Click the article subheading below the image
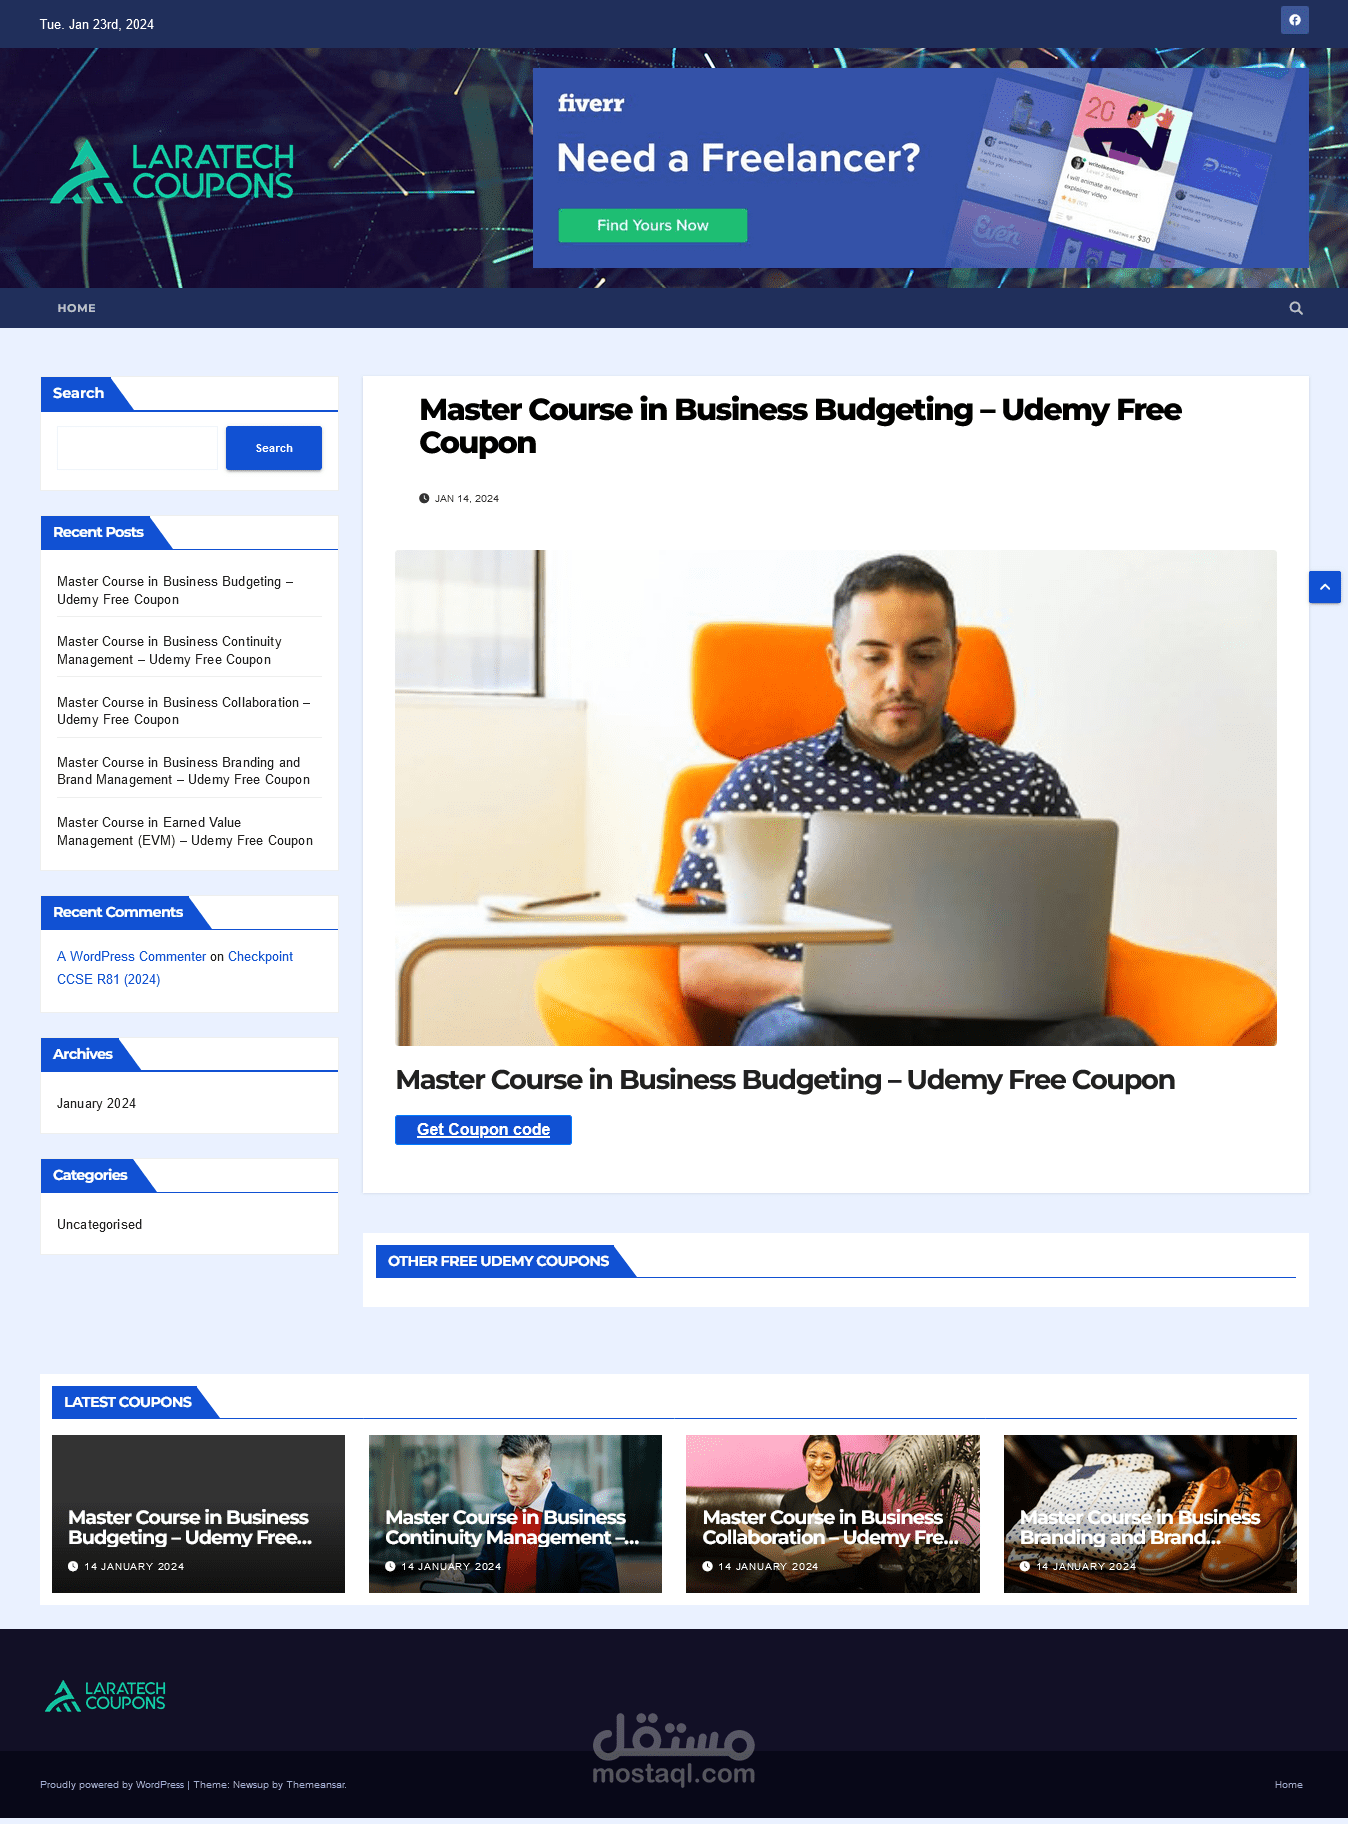 coord(786,1080)
